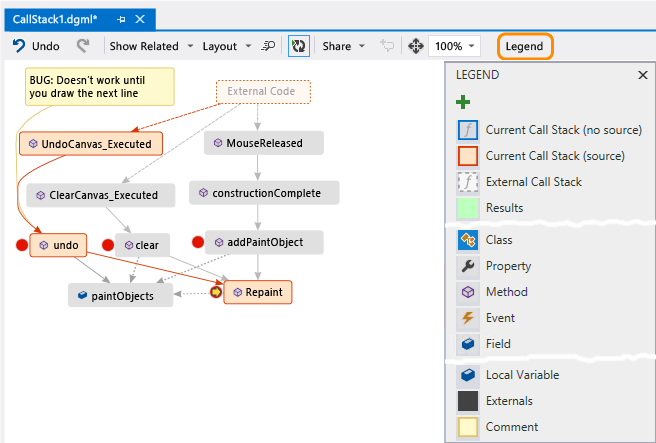Click the Property wrench icon in legend
Screen dimensions: 656x443
468,266
